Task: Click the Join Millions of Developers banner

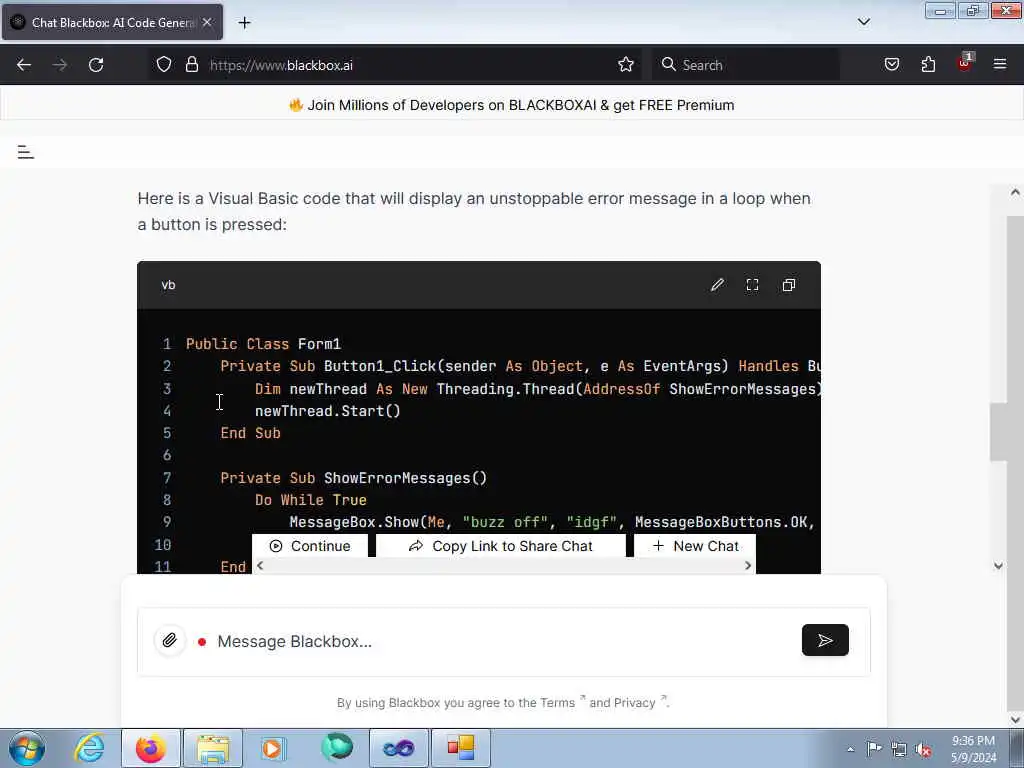Action: pyautogui.click(x=511, y=105)
